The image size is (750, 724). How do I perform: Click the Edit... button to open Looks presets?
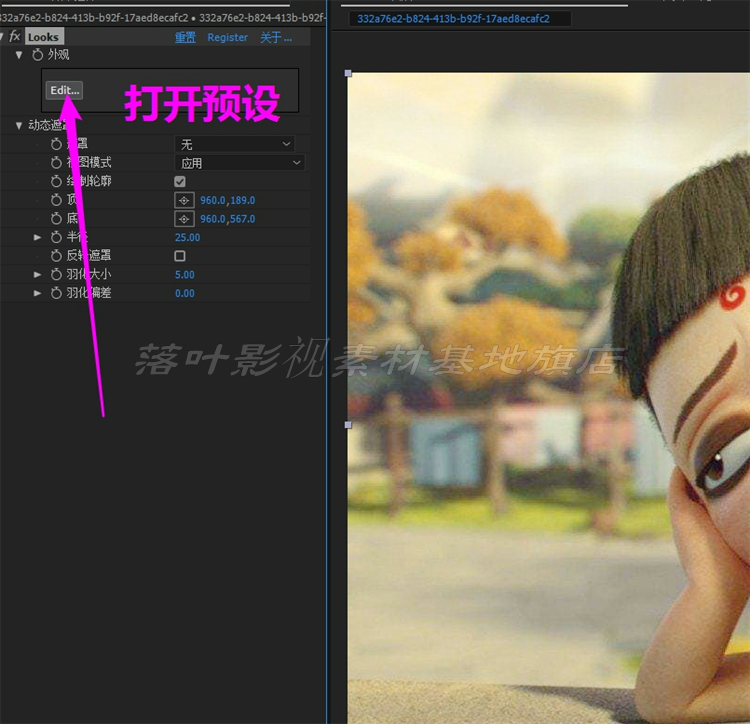click(x=64, y=90)
